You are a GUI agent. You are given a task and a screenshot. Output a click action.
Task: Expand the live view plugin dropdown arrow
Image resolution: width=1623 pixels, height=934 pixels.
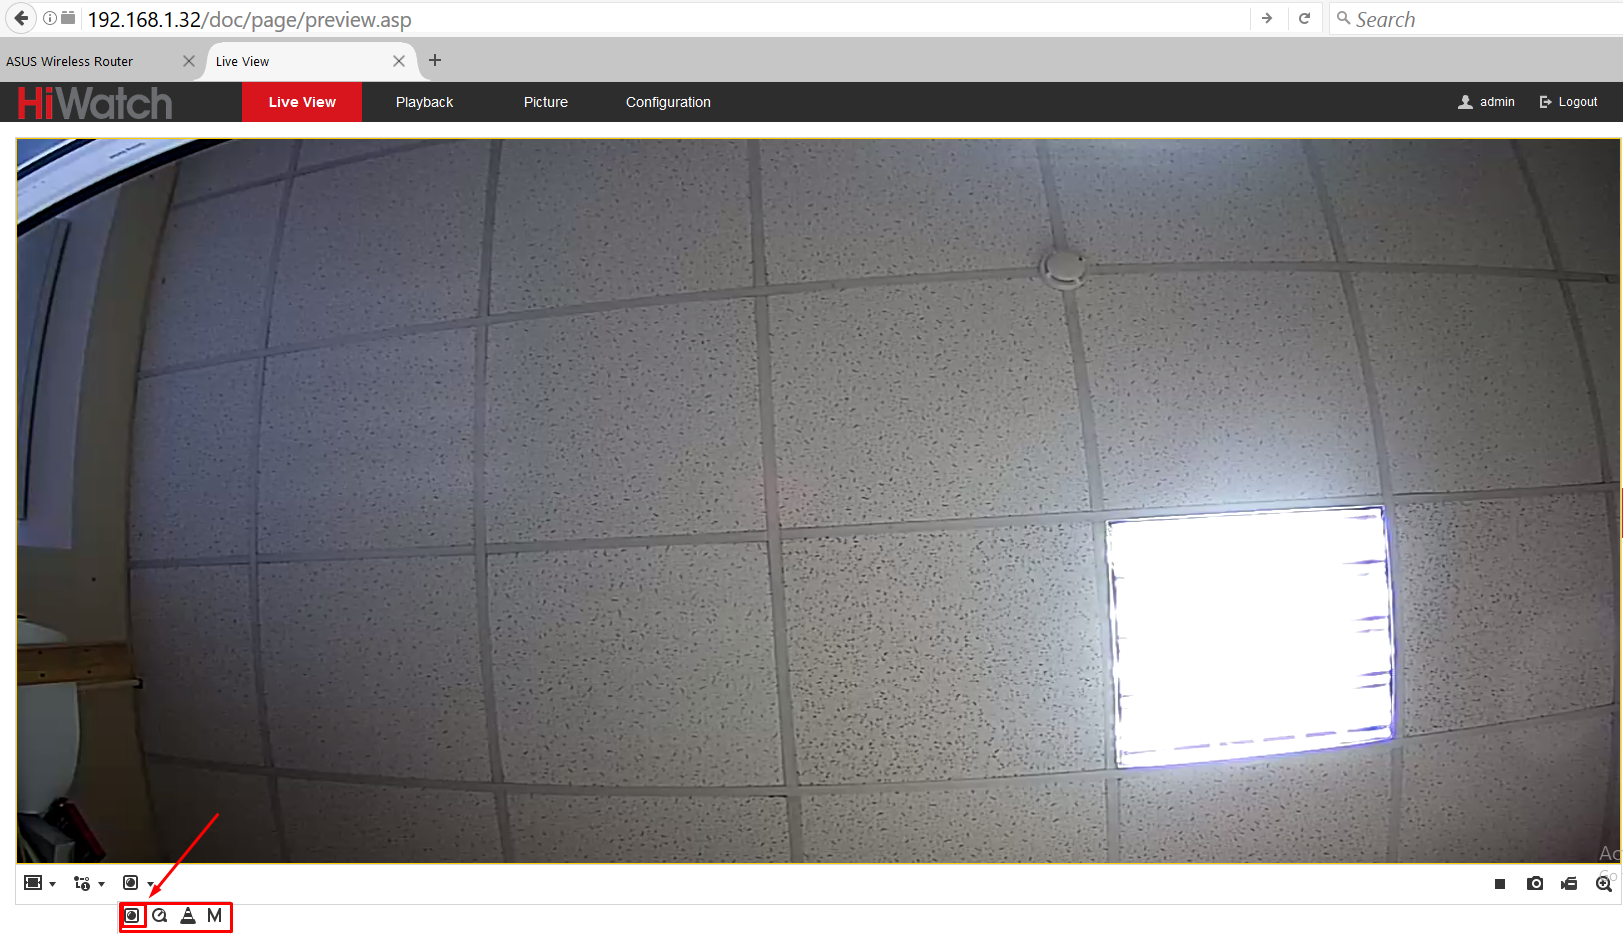[x=150, y=885]
